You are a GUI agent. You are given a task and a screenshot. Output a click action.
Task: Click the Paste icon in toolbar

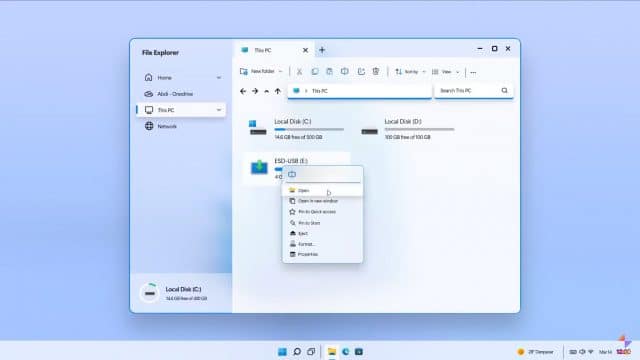tap(329, 72)
